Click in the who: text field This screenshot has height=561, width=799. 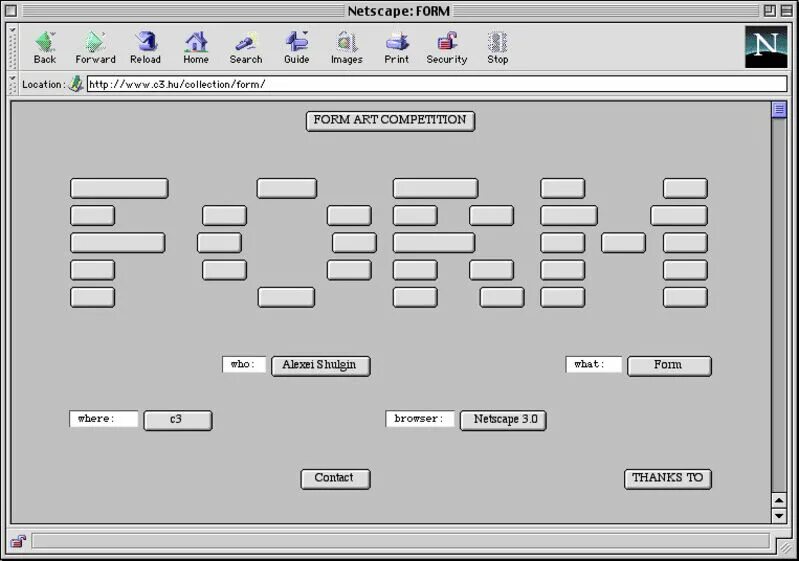pyautogui.click(x=244, y=364)
